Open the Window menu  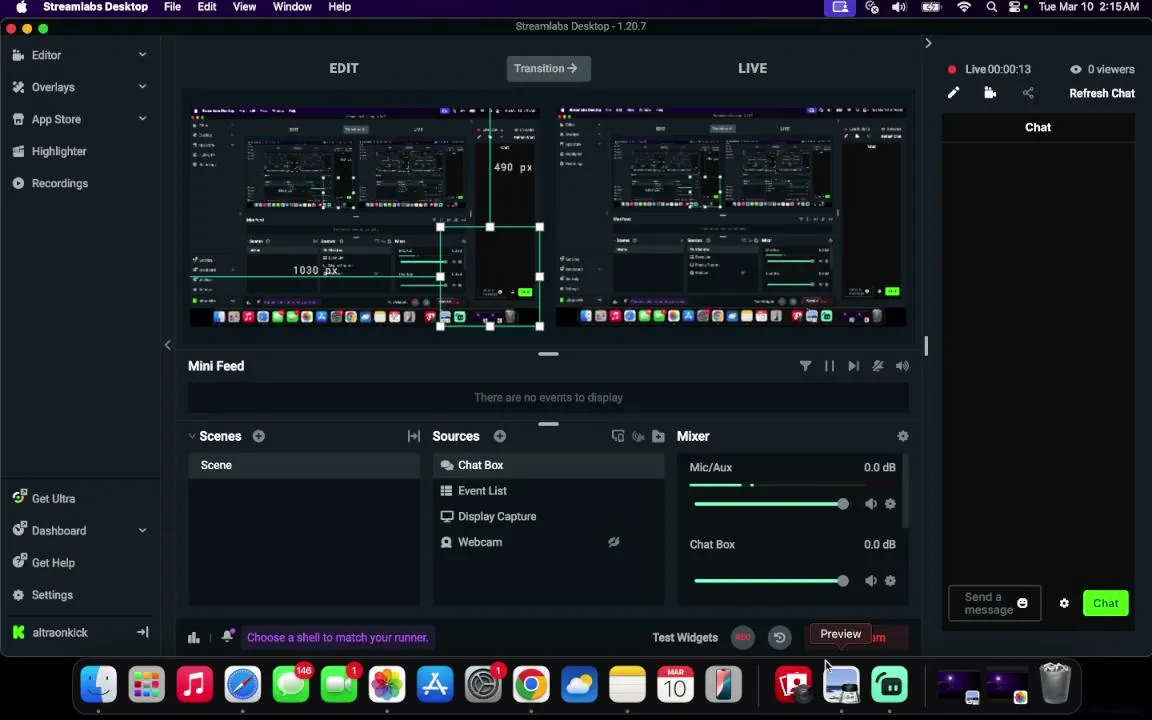292,7
